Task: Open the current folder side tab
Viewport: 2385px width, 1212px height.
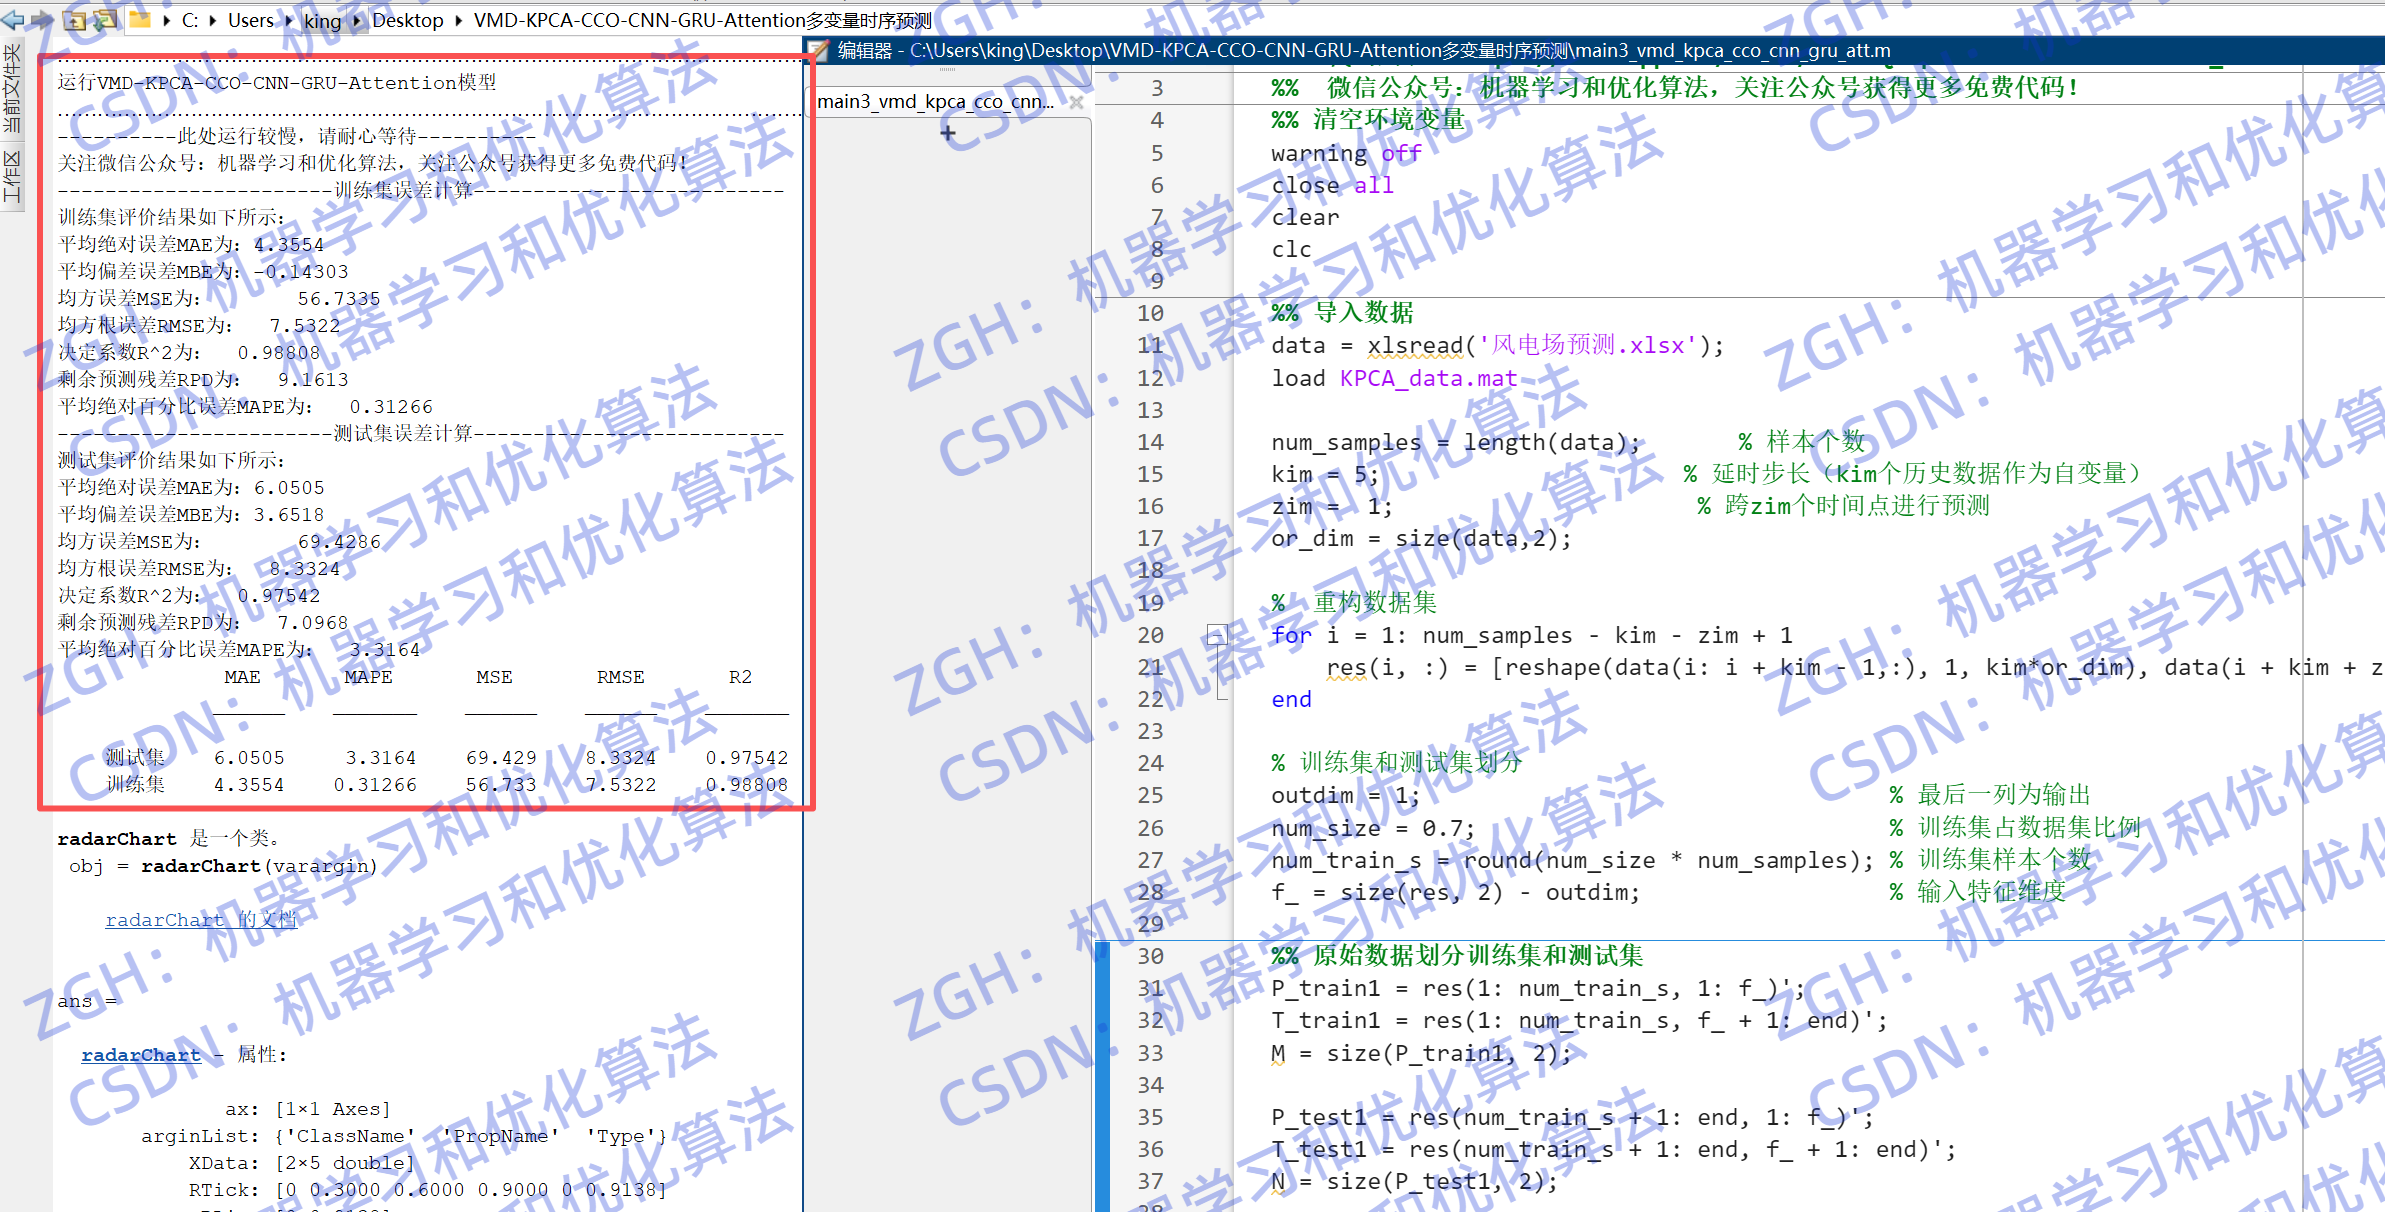Action: coord(12,88)
